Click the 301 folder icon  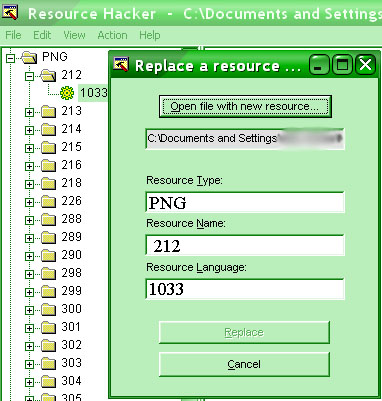coord(49,328)
